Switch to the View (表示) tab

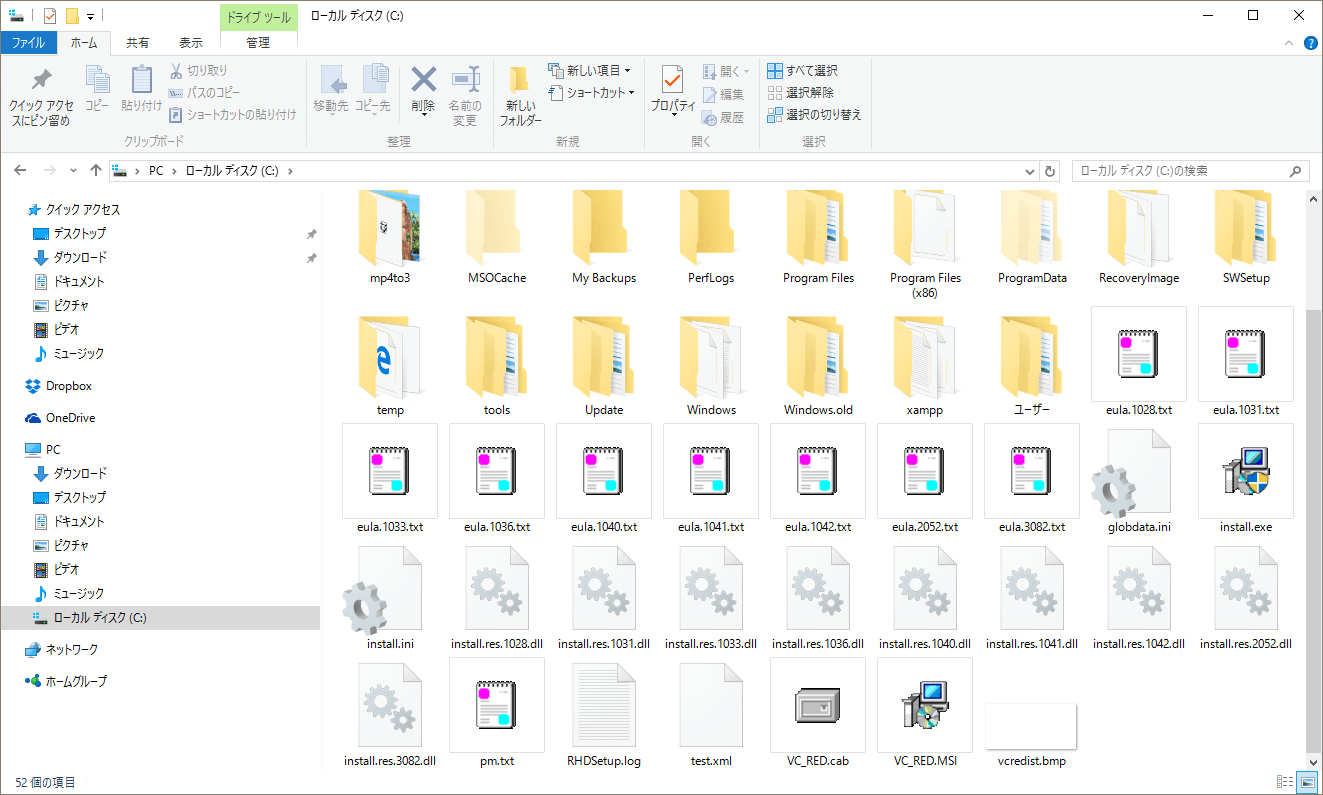[190, 43]
